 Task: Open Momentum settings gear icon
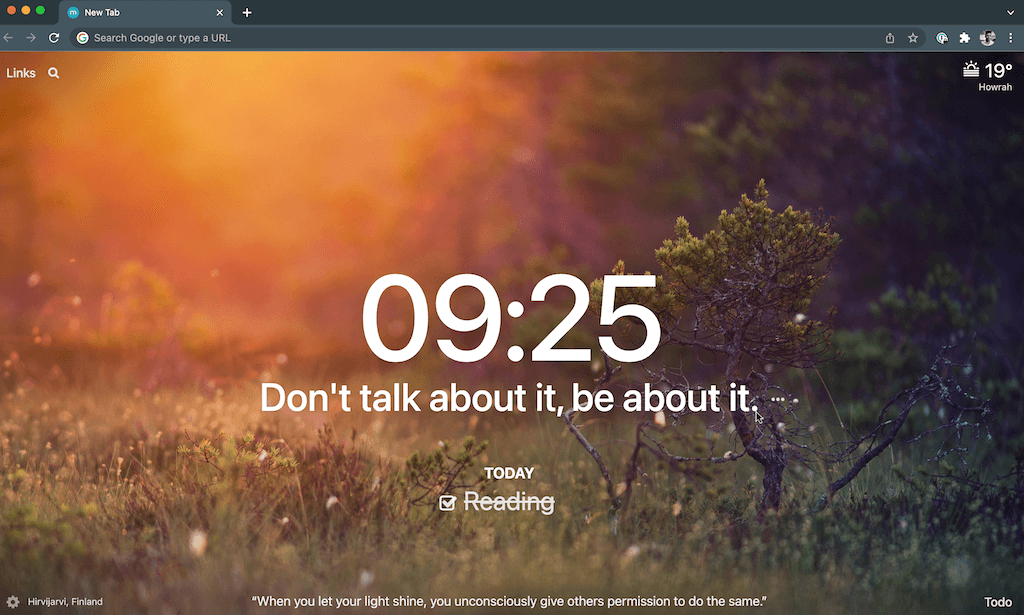click(12, 602)
